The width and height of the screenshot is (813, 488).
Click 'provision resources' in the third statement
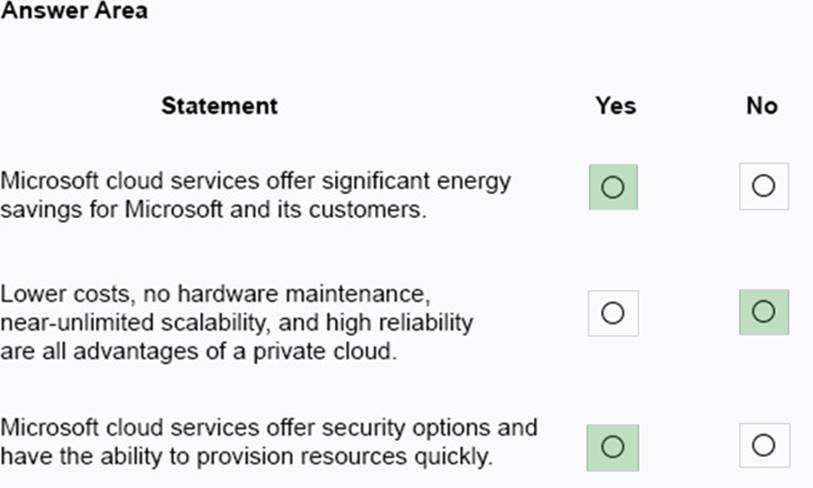303,457
